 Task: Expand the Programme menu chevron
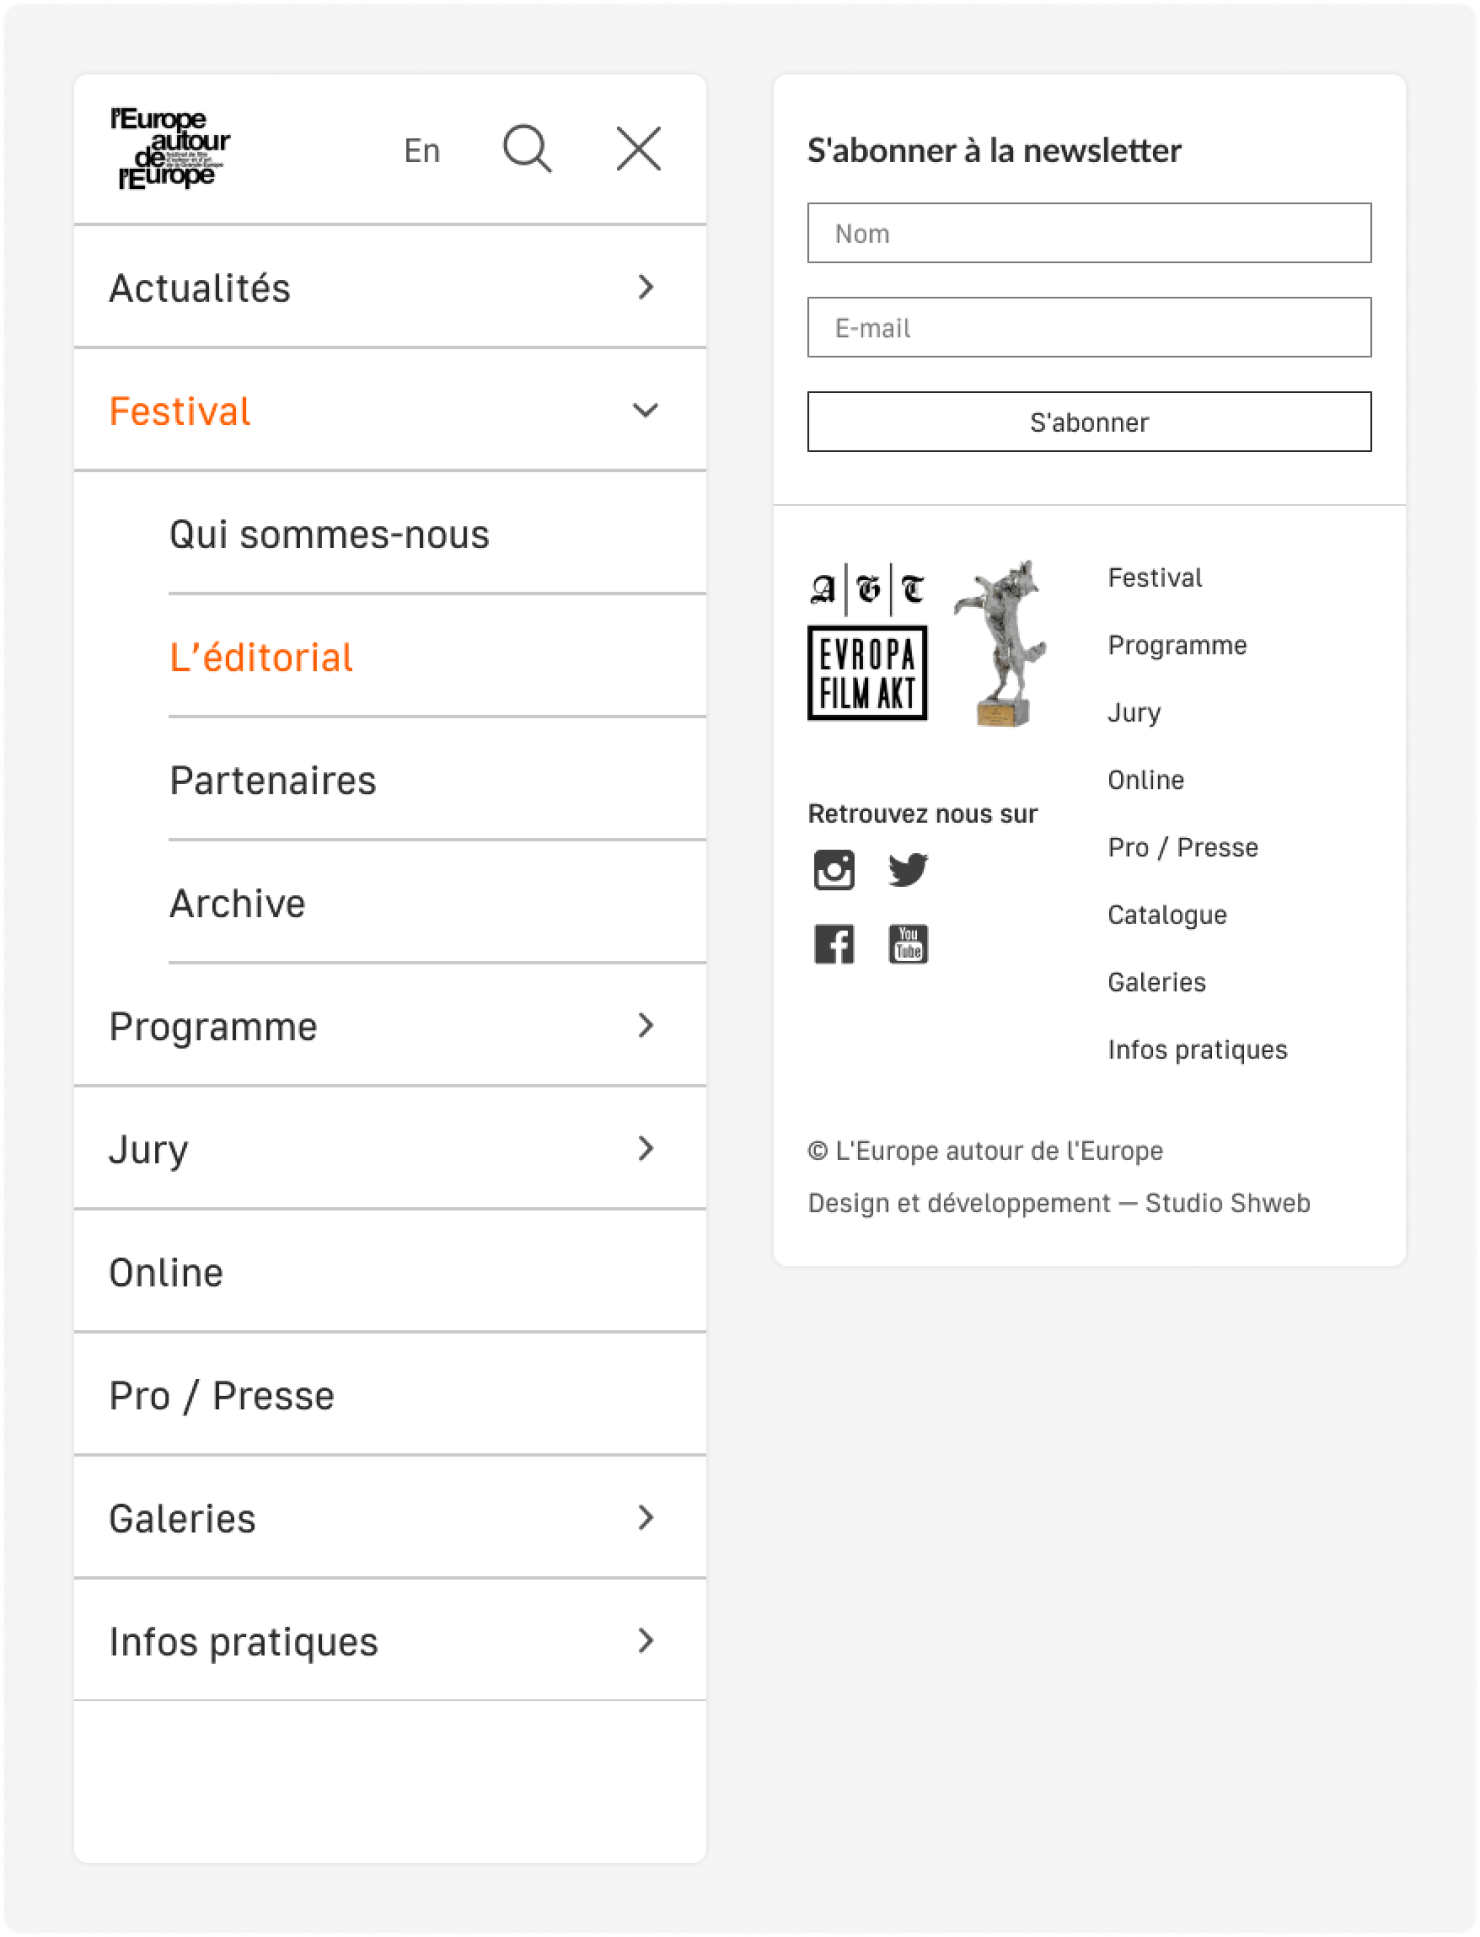646,1026
